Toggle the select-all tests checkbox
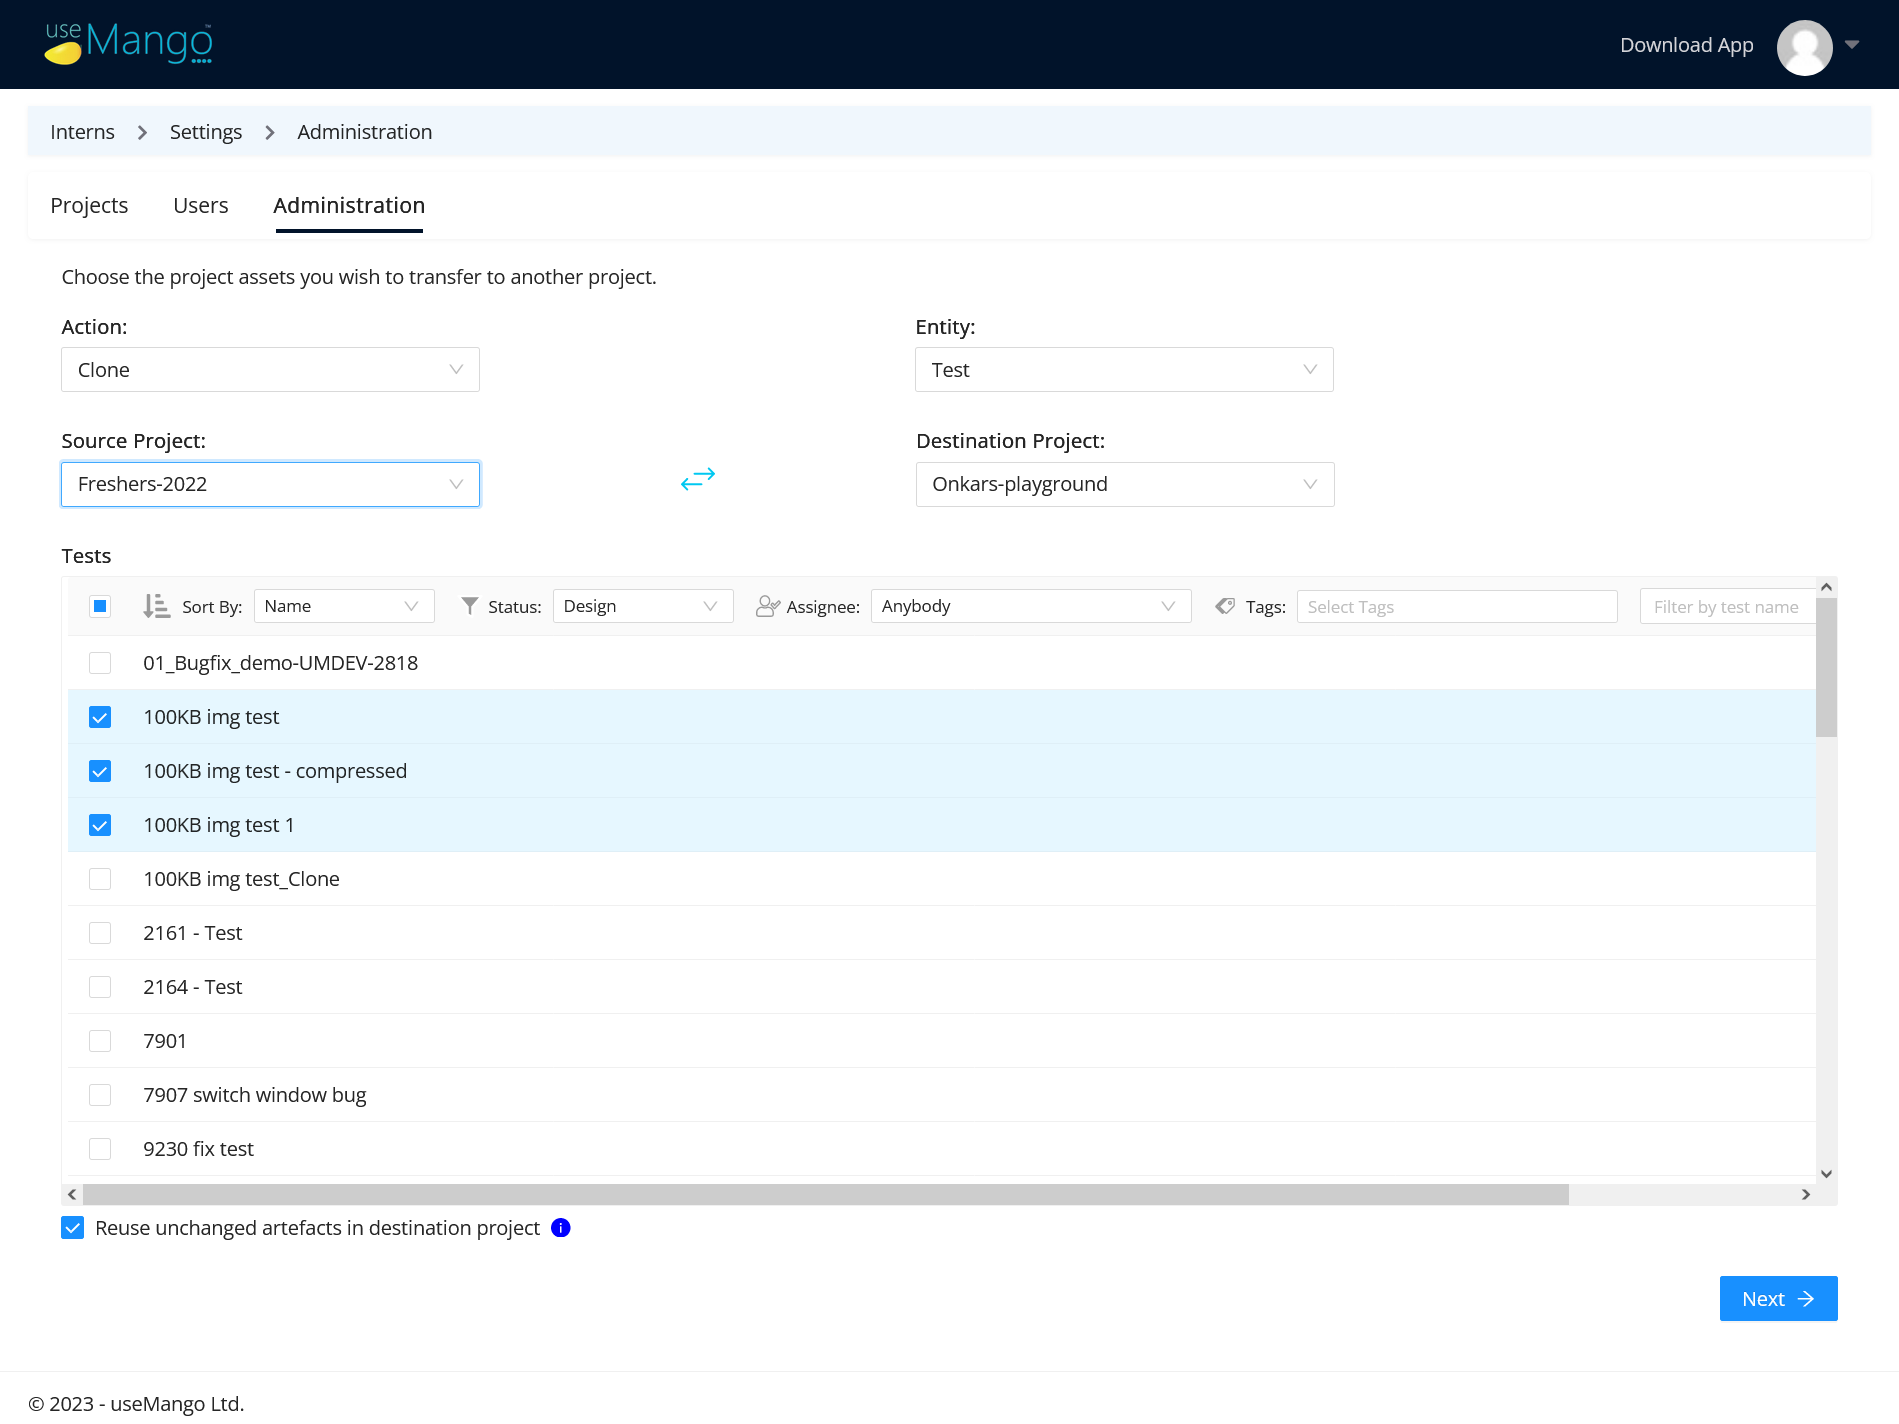Screen dimensions: 1899x1424 [x=100, y=606]
